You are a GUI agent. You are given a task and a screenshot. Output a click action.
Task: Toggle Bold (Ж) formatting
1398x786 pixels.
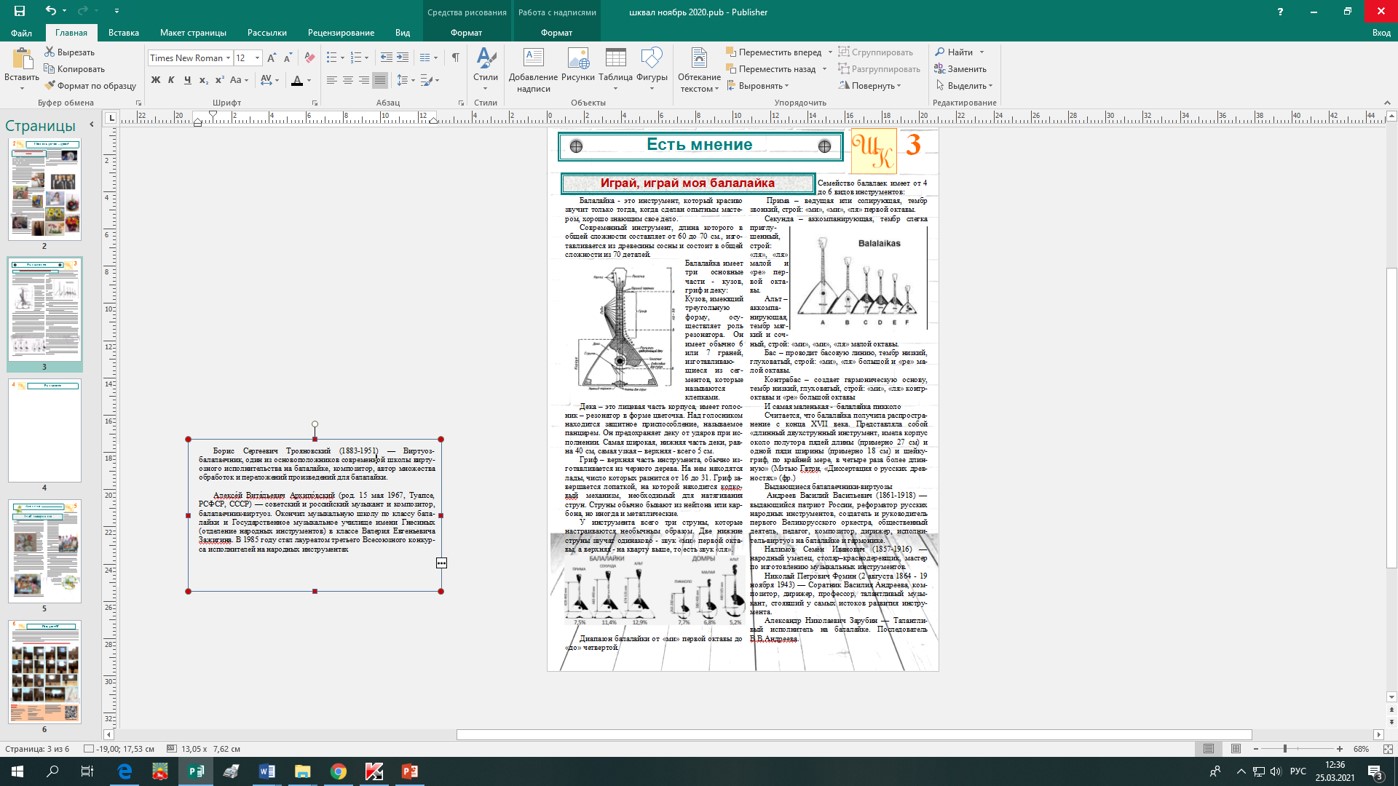click(x=155, y=80)
